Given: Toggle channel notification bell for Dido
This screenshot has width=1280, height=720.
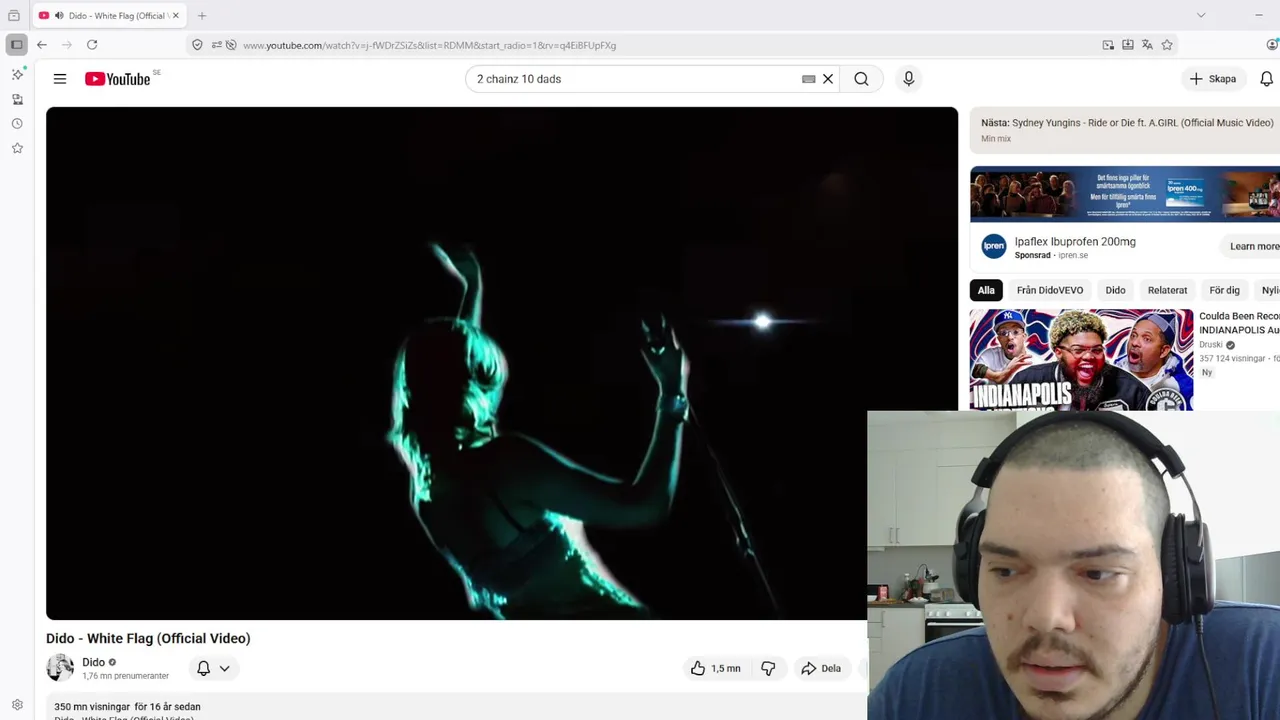Looking at the screenshot, I should click(x=203, y=668).
